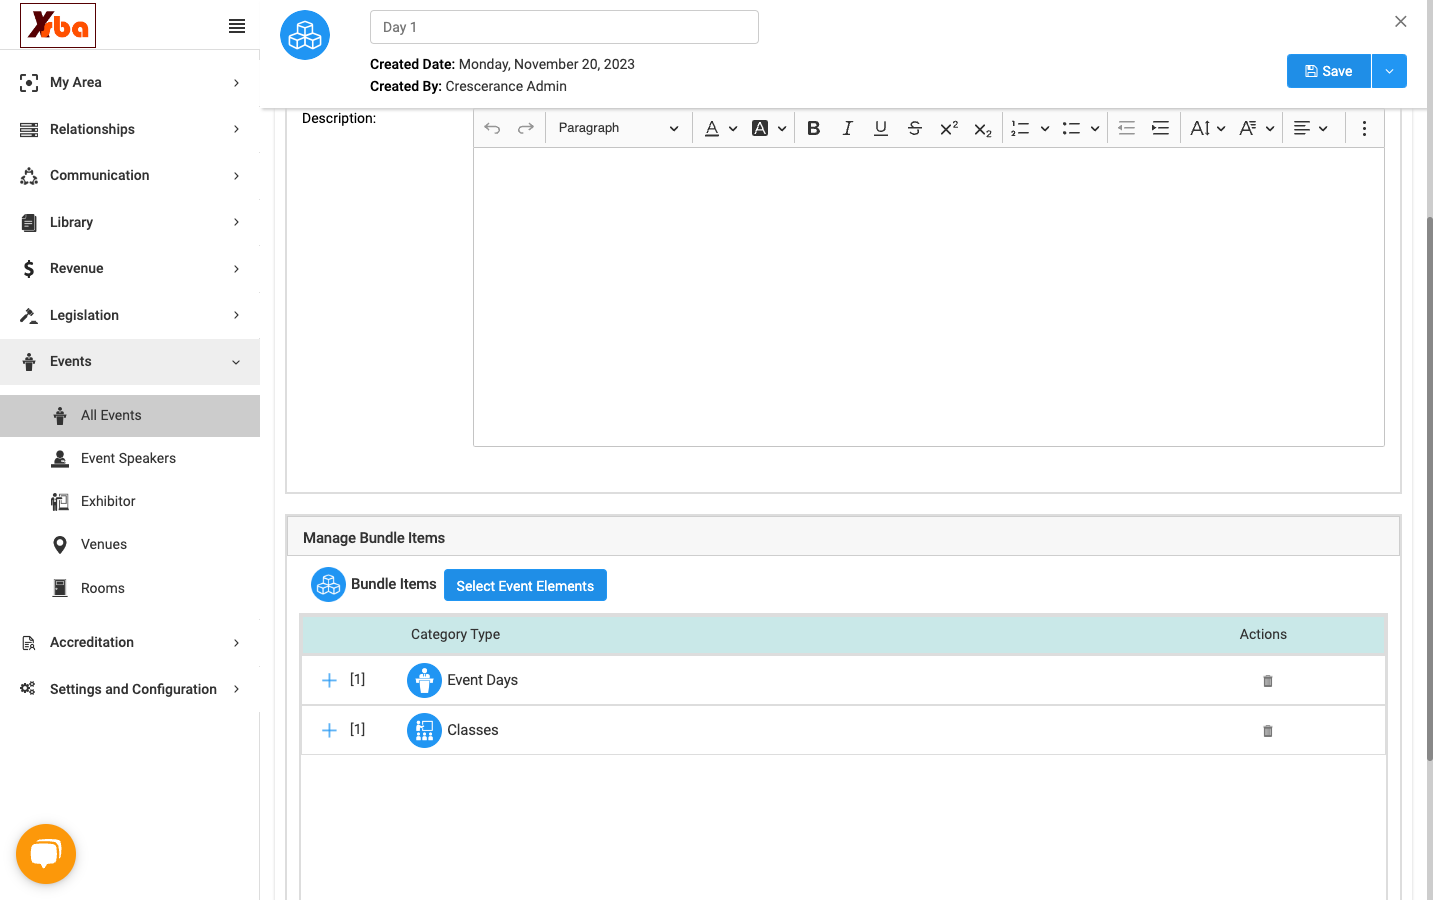This screenshot has width=1433, height=900.
Task: Click inside the Description text area
Action: [928, 297]
